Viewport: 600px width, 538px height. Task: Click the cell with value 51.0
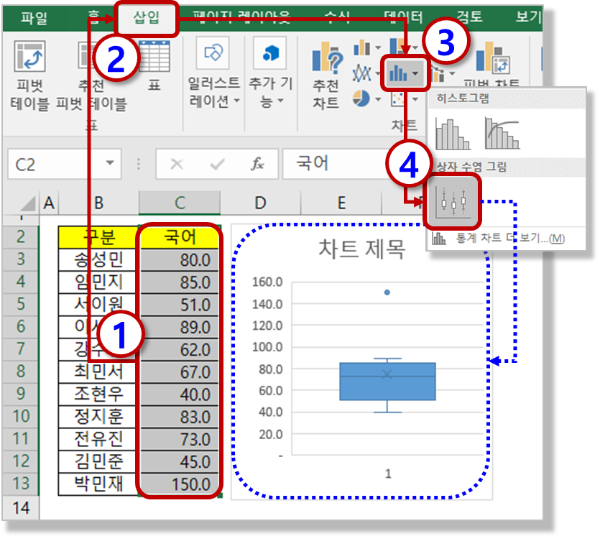pos(179,305)
